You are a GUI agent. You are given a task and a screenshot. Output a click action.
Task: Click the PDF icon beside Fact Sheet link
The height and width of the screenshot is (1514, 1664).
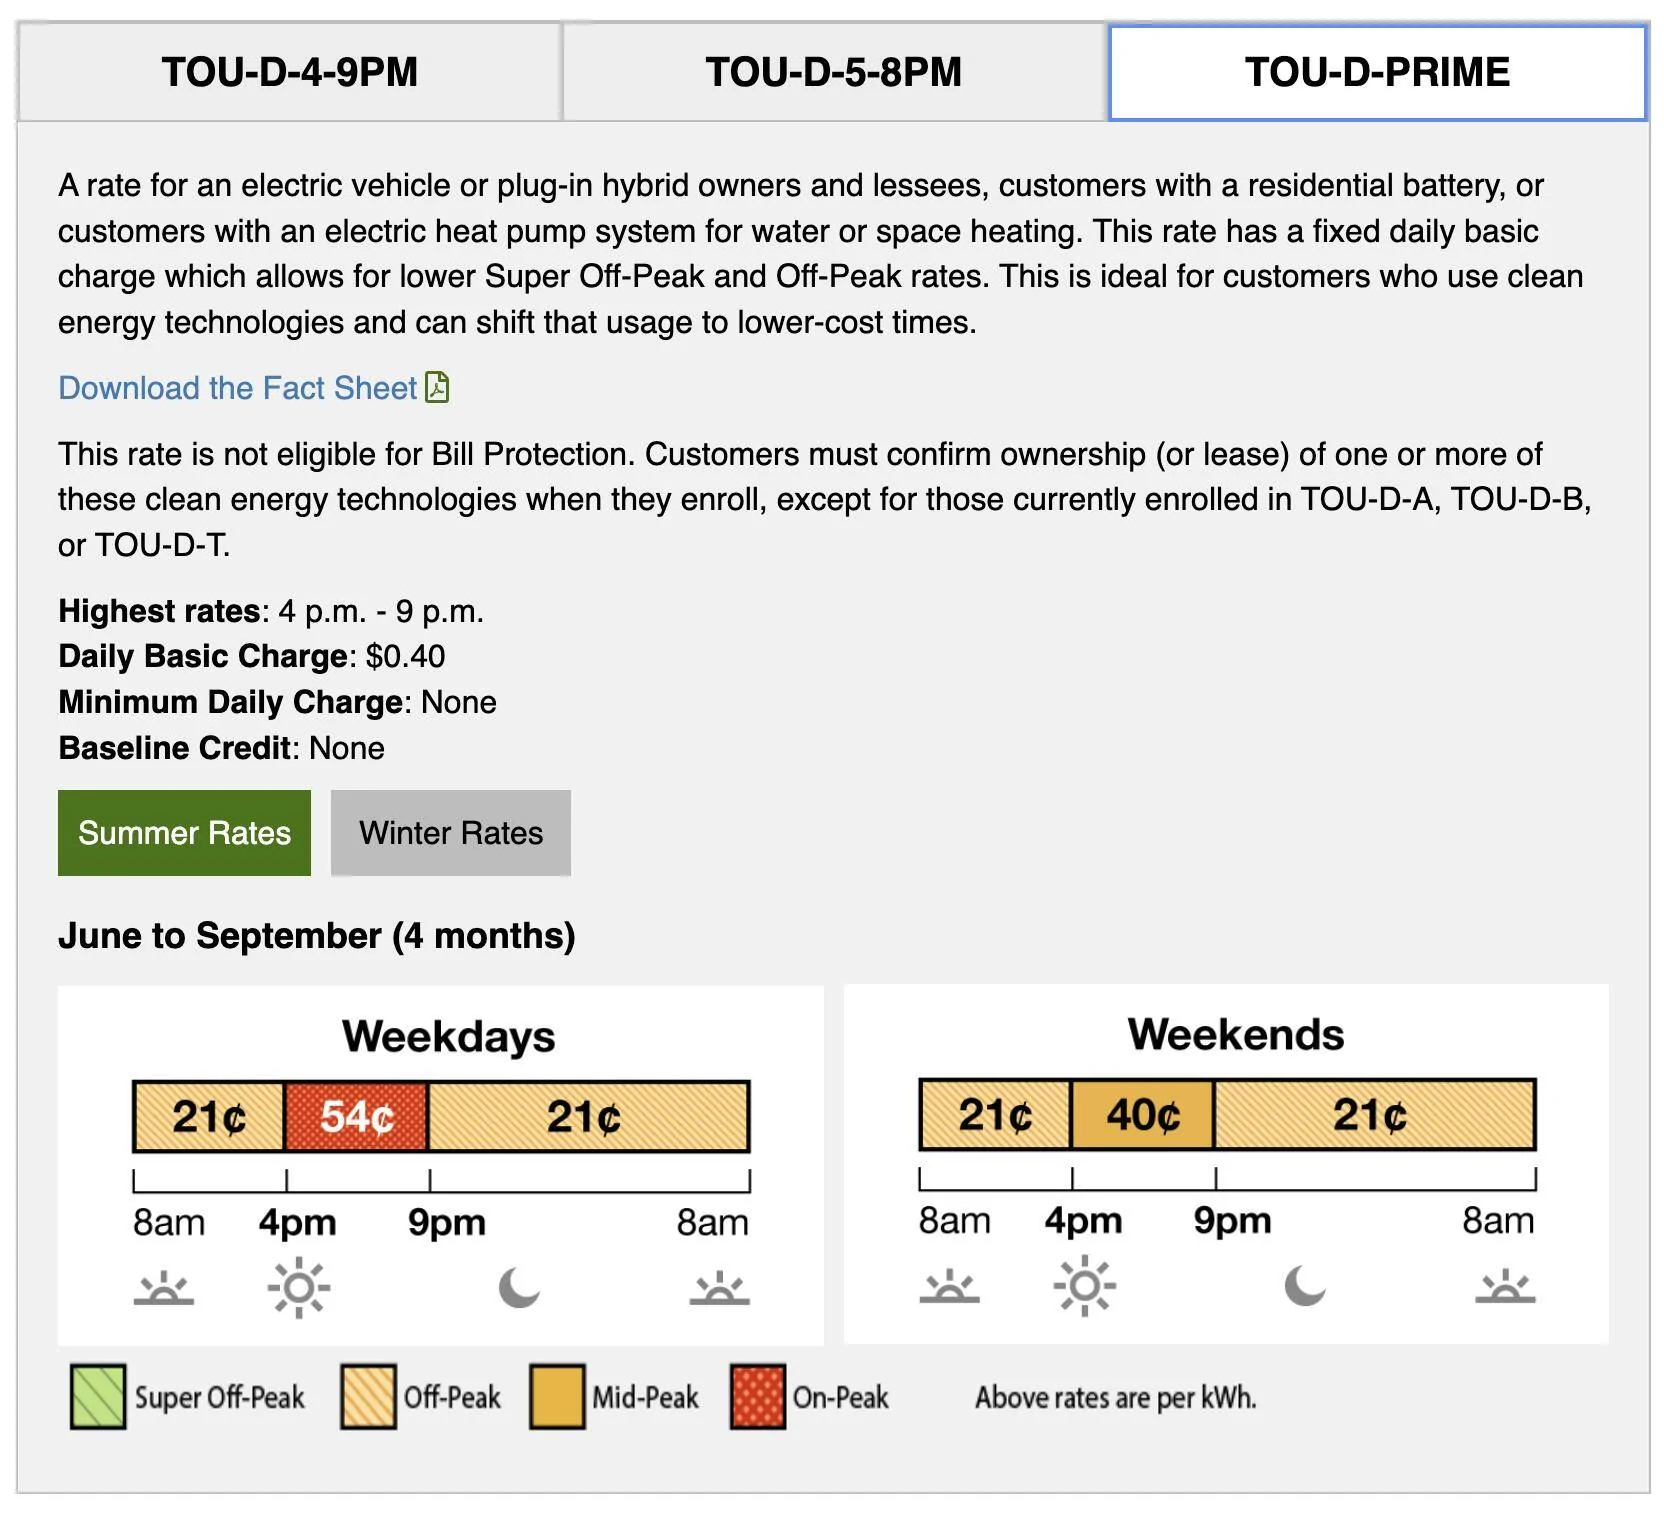tap(437, 387)
